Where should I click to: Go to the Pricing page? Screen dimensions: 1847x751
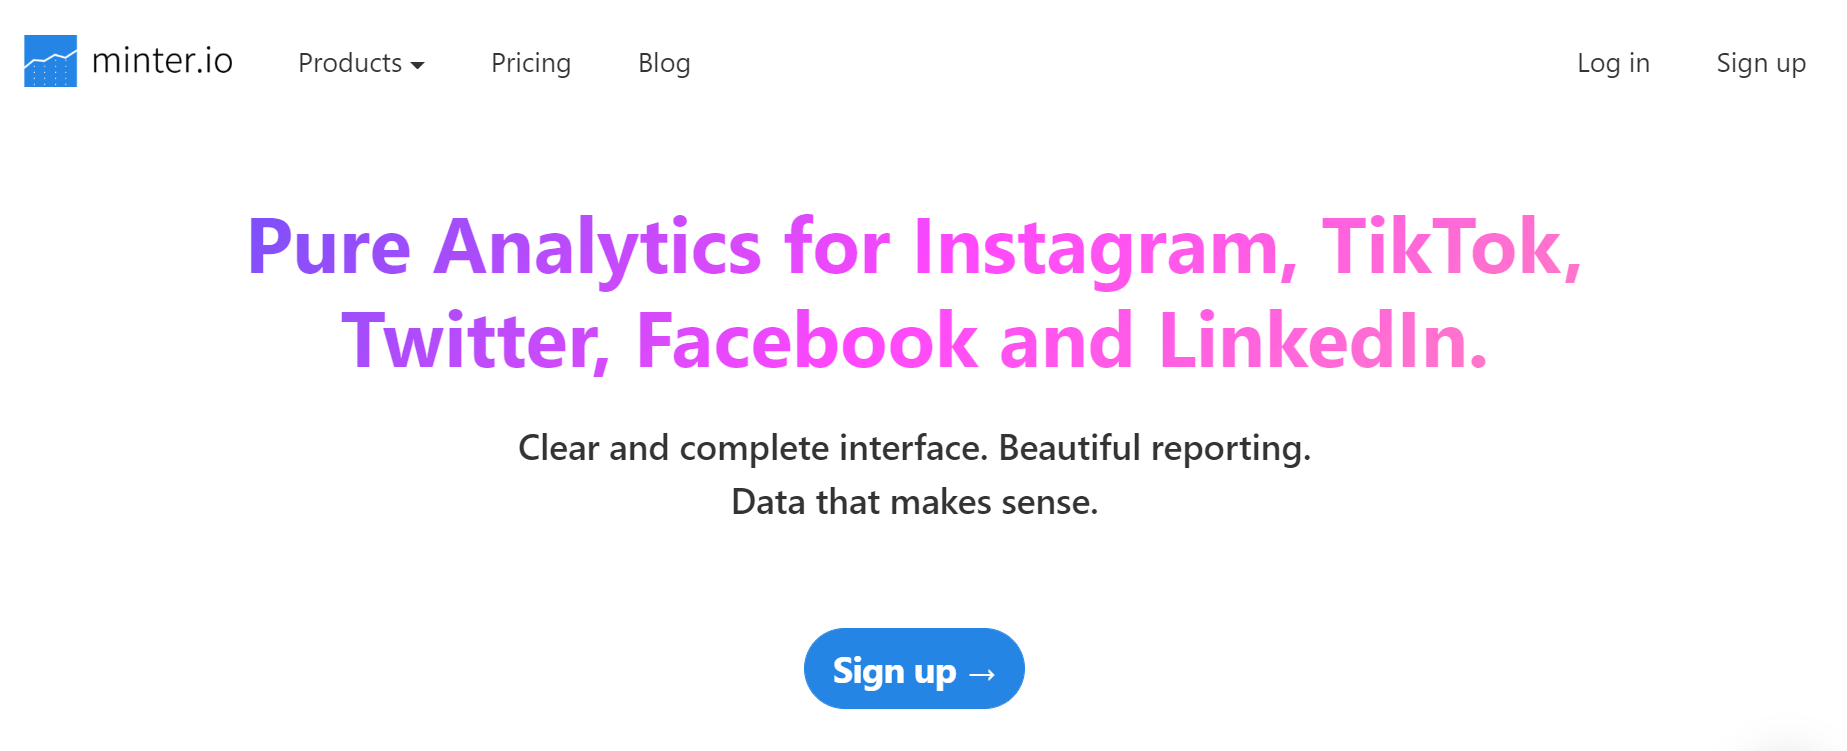click(531, 63)
